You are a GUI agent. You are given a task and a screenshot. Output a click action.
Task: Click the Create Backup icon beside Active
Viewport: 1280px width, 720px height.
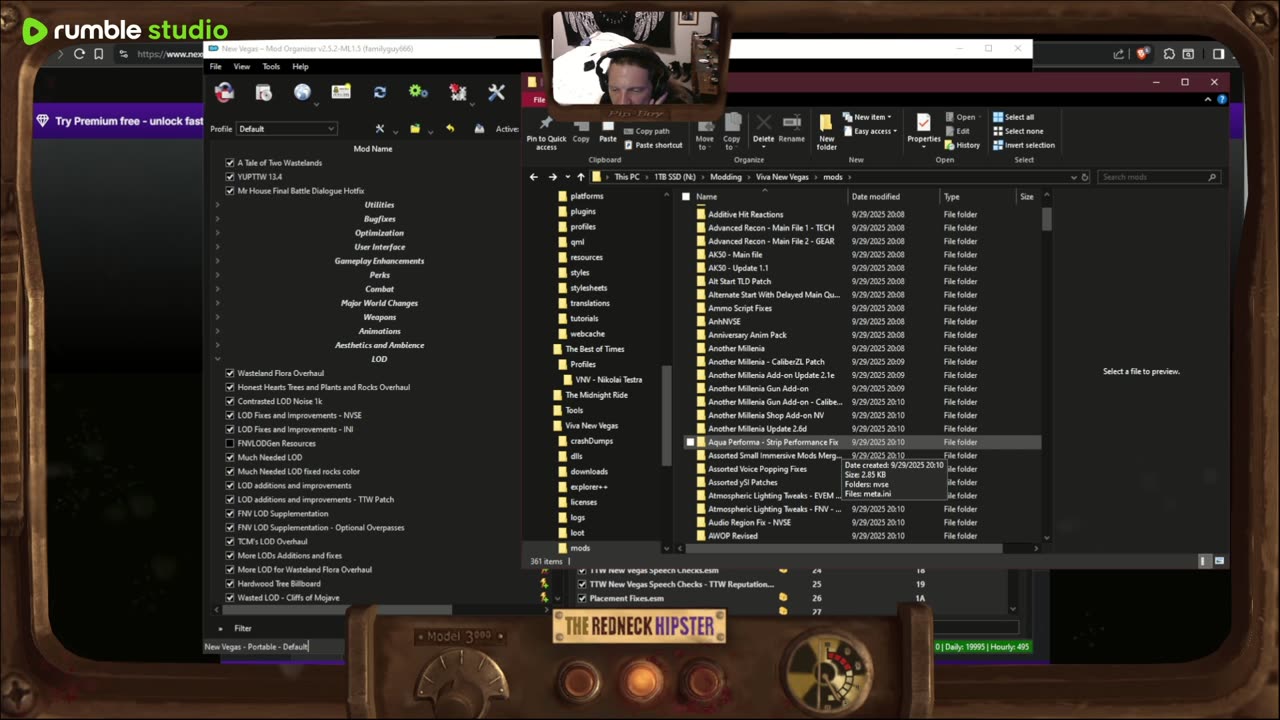tap(479, 129)
